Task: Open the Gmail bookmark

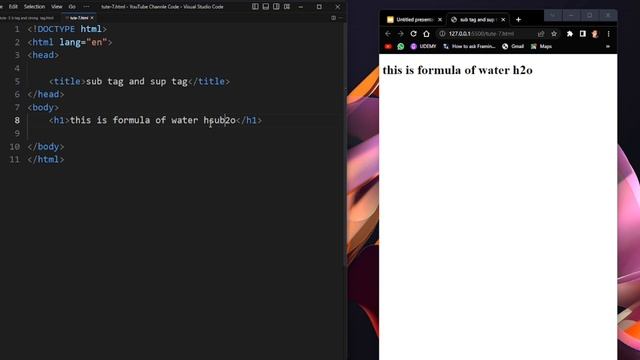Action: pyautogui.click(x=513, y=47)
